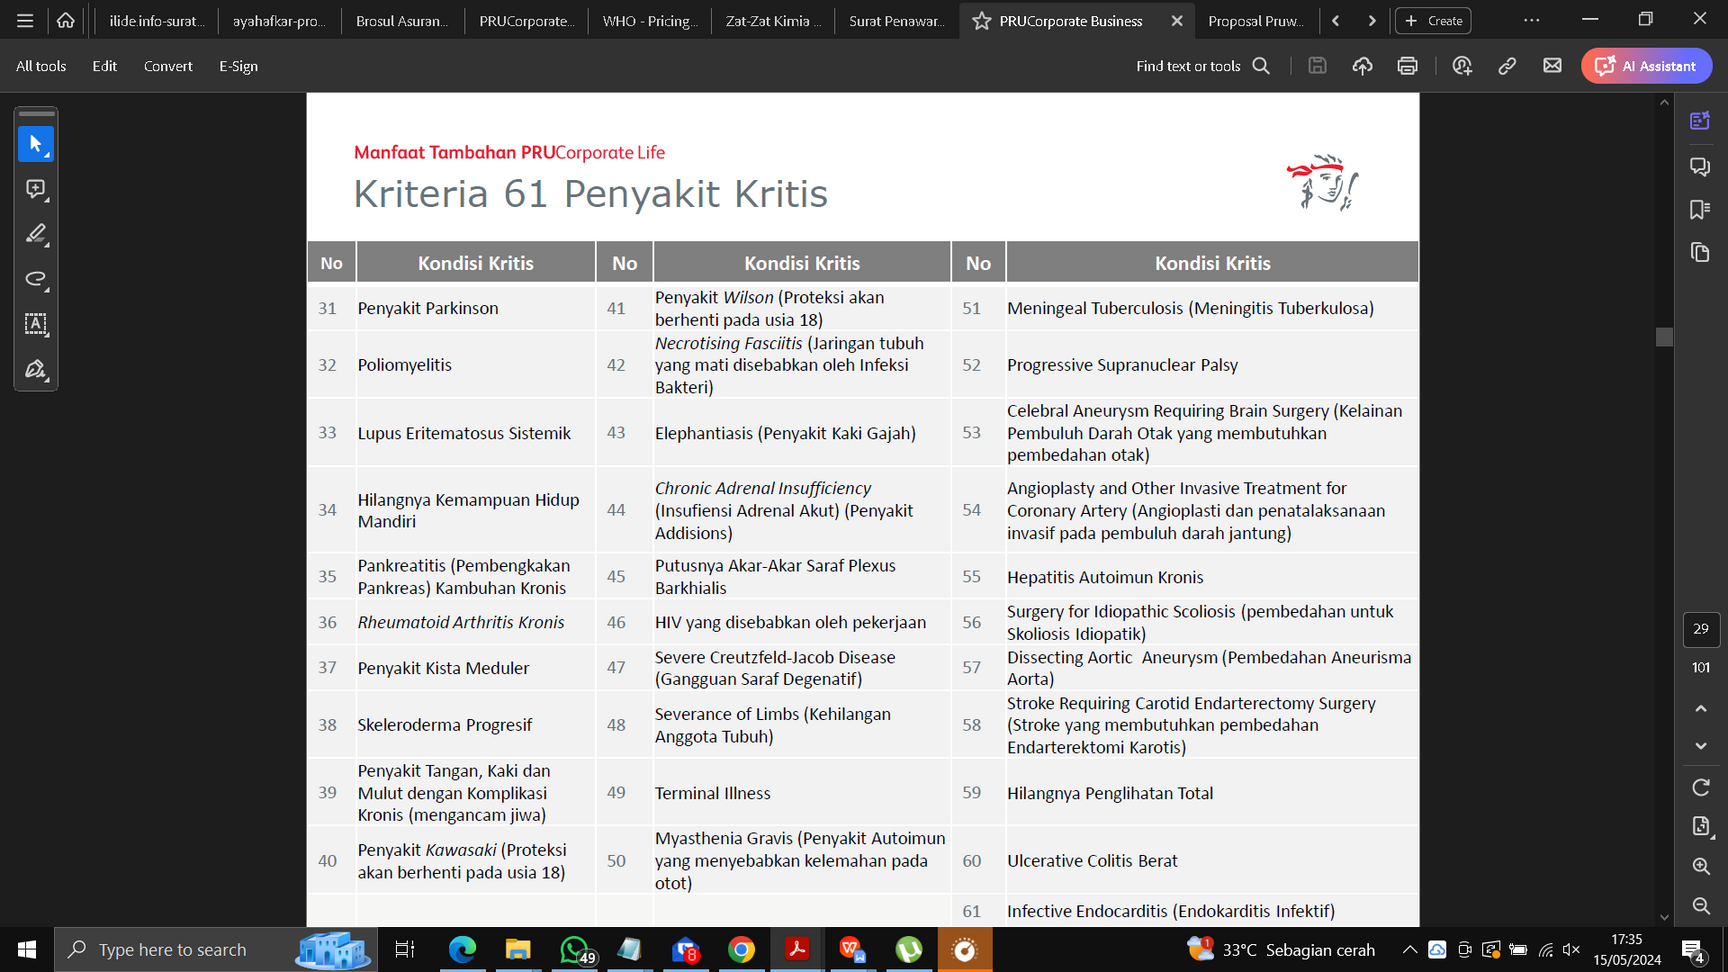The width and height of the screenshot is (1728, 972).
Task: Show hidden system tray icons
Action: (x=1409, y=950)
